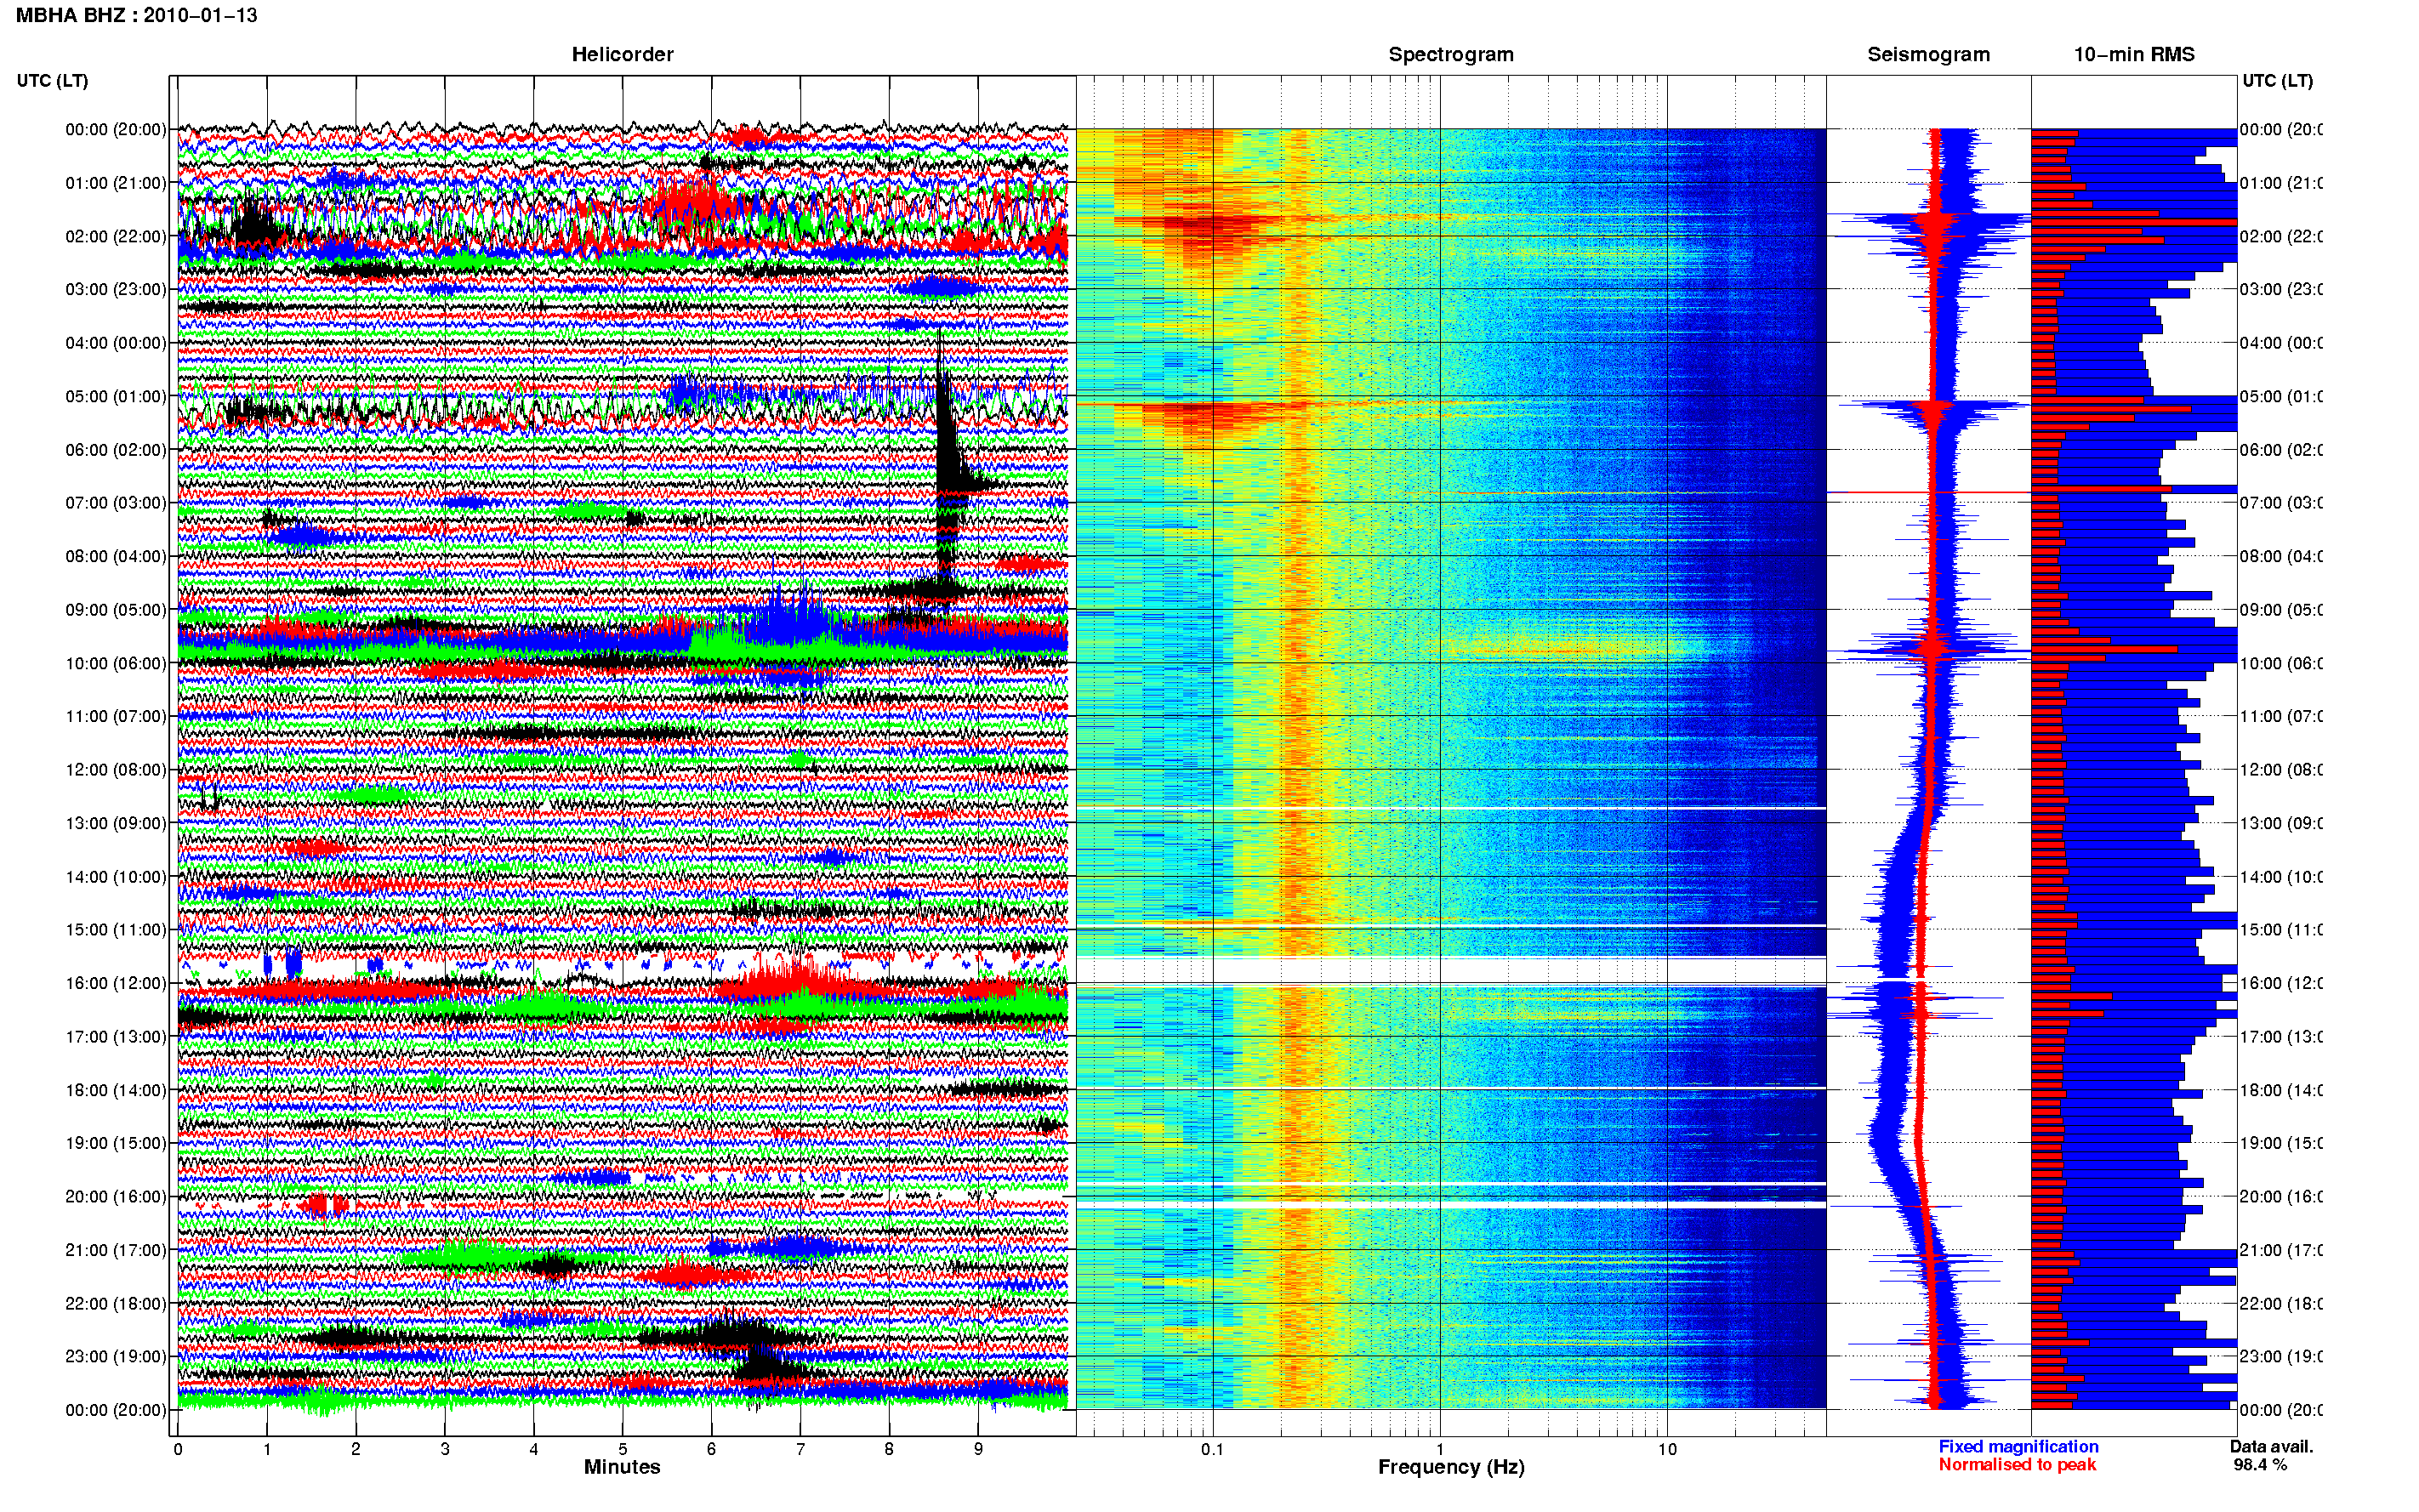Click the left '05:00 (01:00)' time label
The image size is (2419, 1512).
pyautogui.click(x=115, y=396)
